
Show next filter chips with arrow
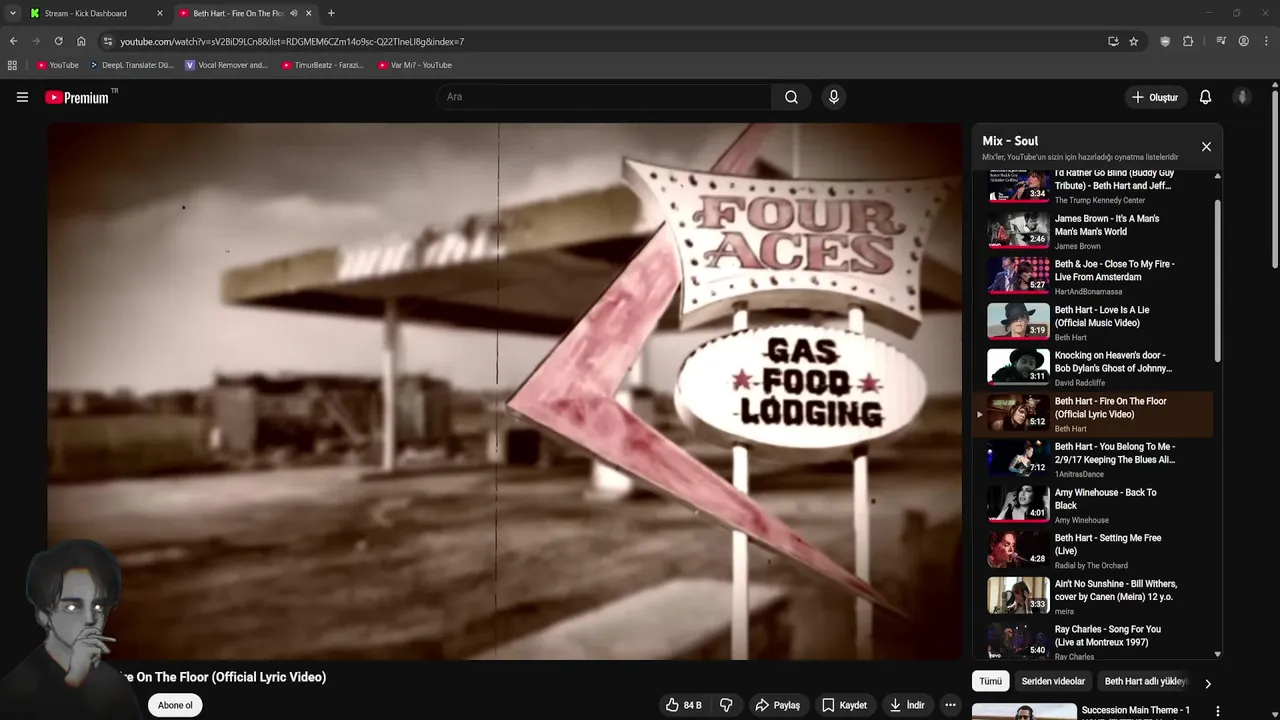[x=1207, y=684]
